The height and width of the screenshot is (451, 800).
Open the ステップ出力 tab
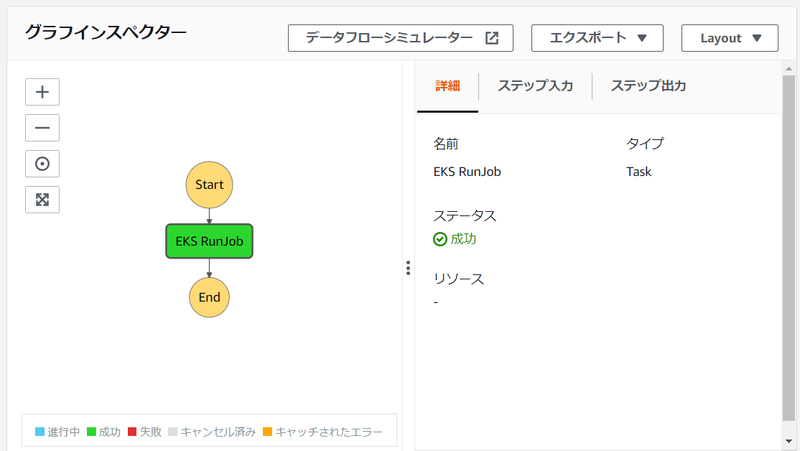point(648,86)
